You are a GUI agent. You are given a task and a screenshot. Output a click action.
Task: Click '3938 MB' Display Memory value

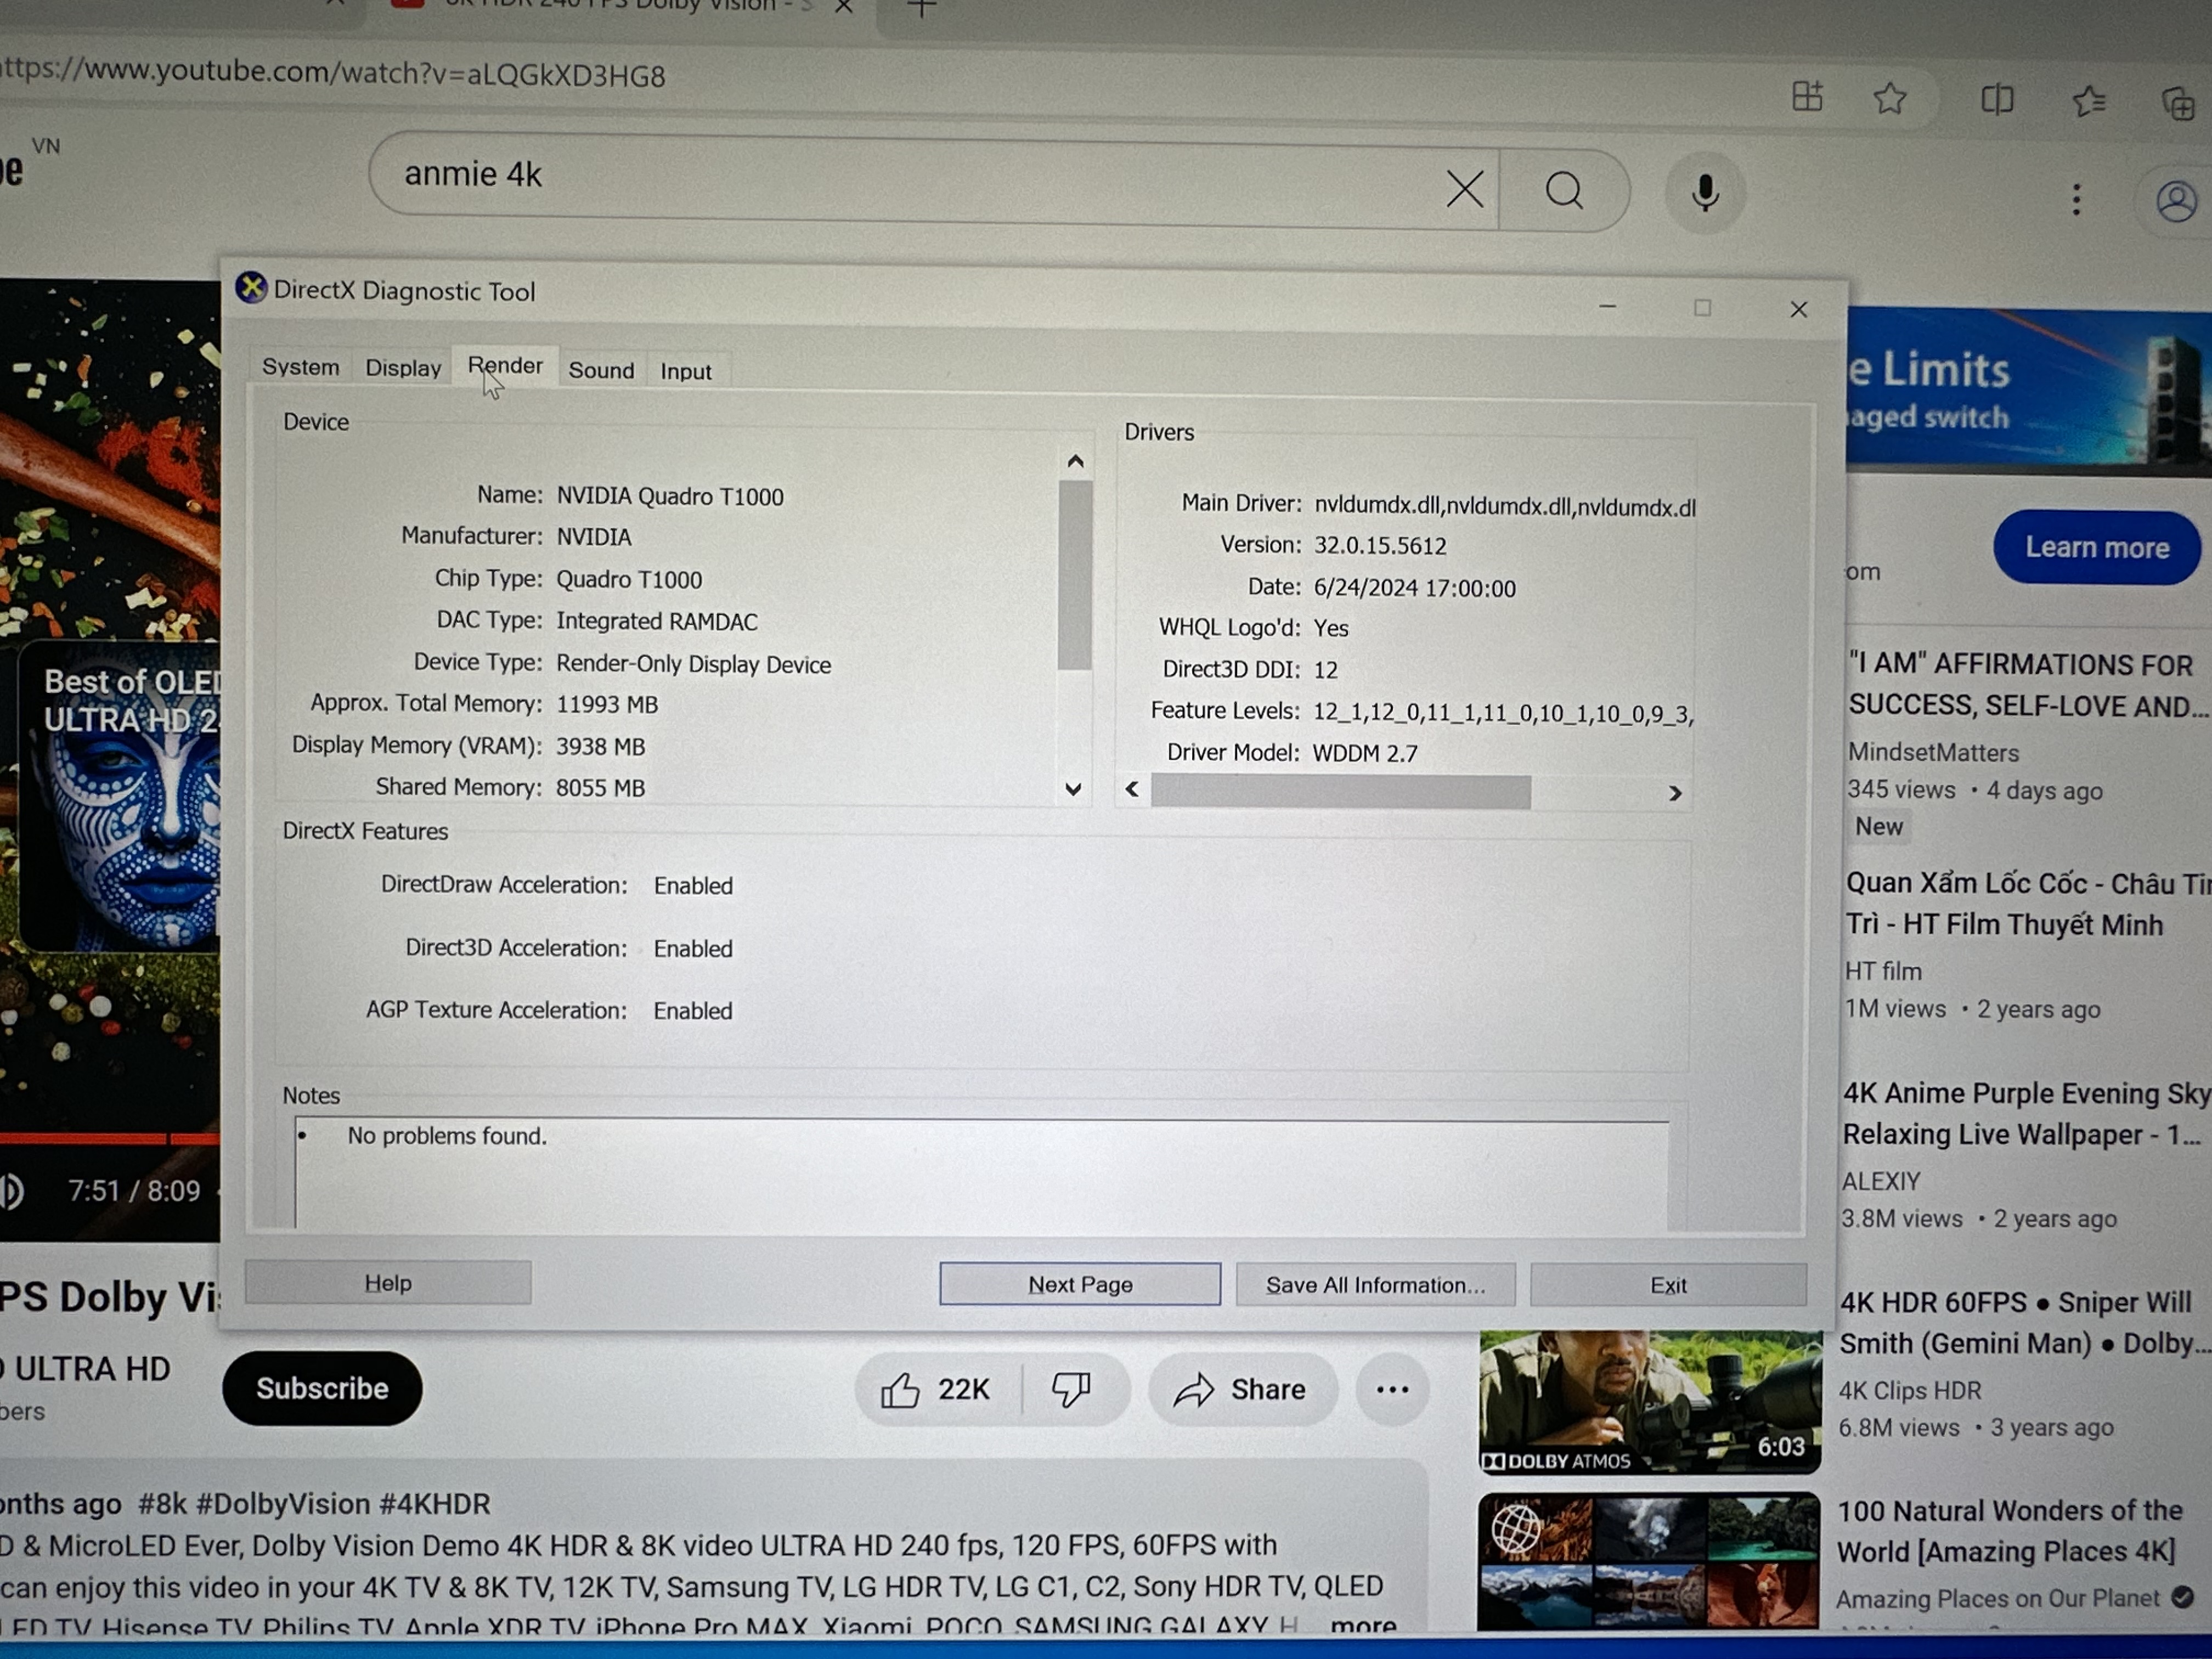pyautogui.click(x=600, y=746)
